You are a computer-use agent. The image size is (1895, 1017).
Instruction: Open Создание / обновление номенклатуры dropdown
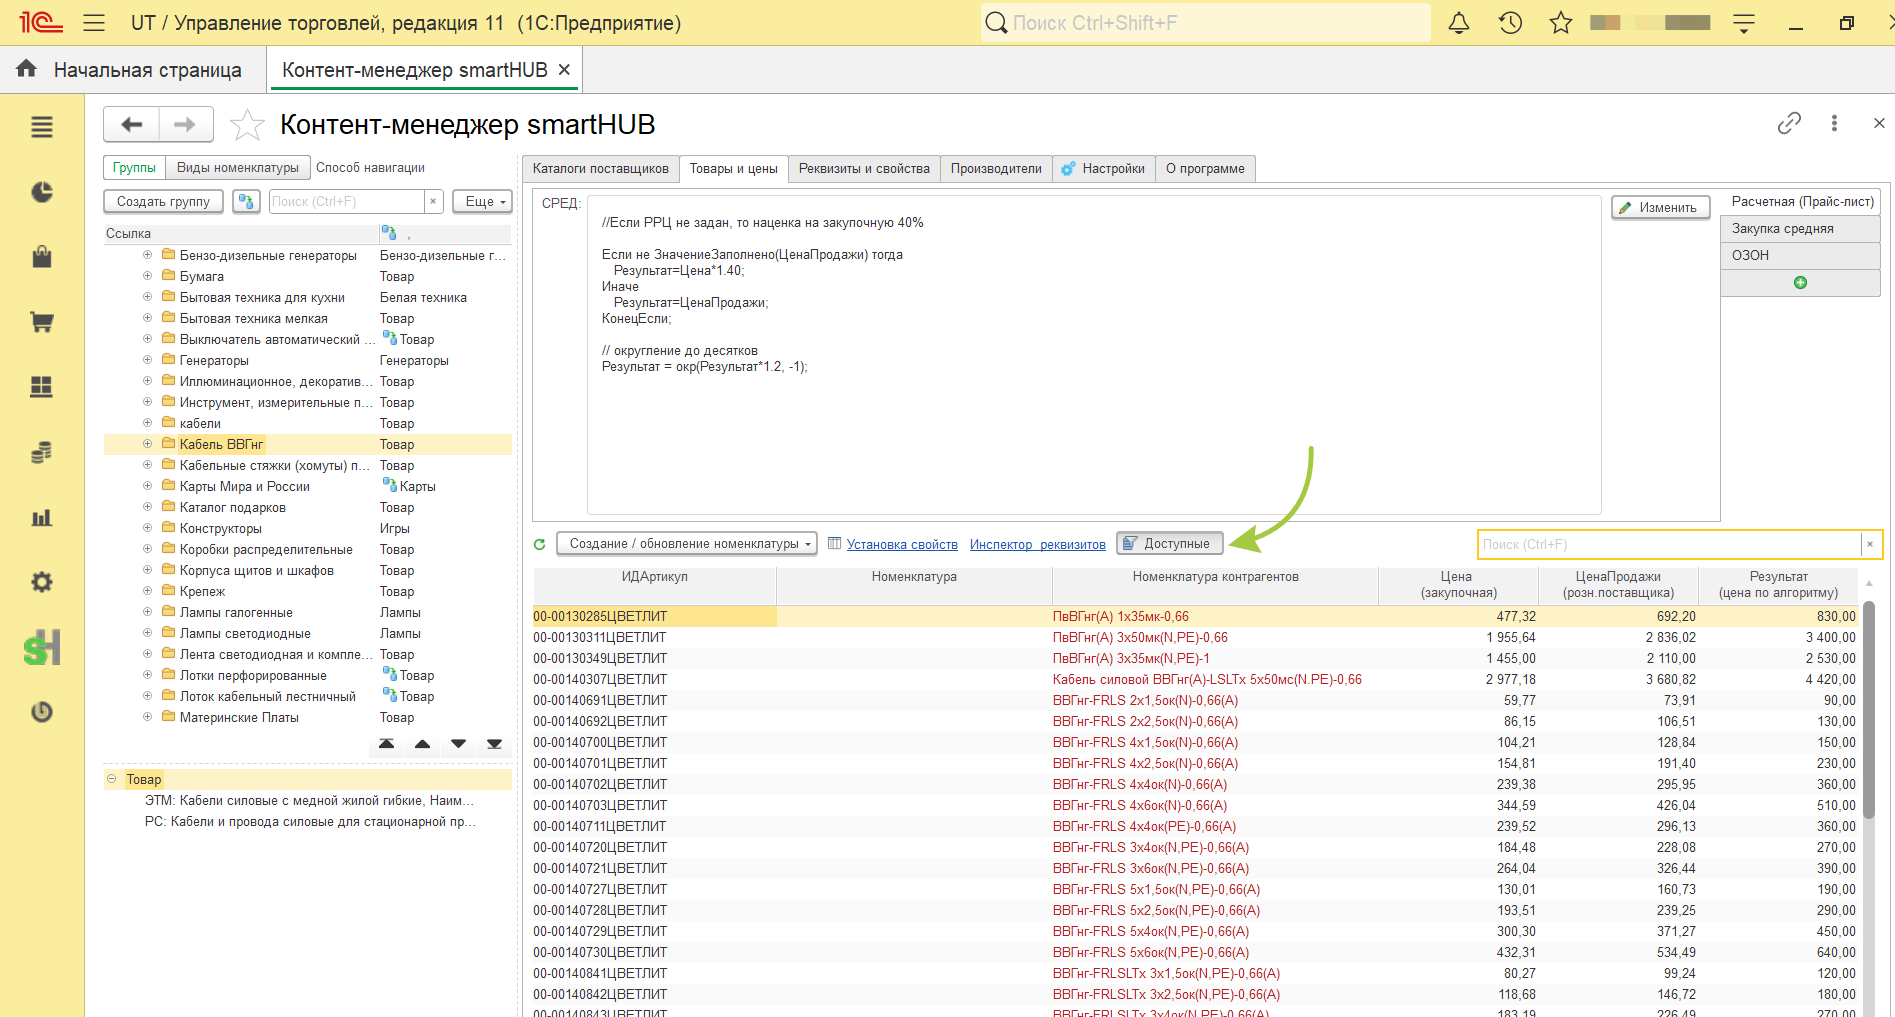click(x=687, y=544)
